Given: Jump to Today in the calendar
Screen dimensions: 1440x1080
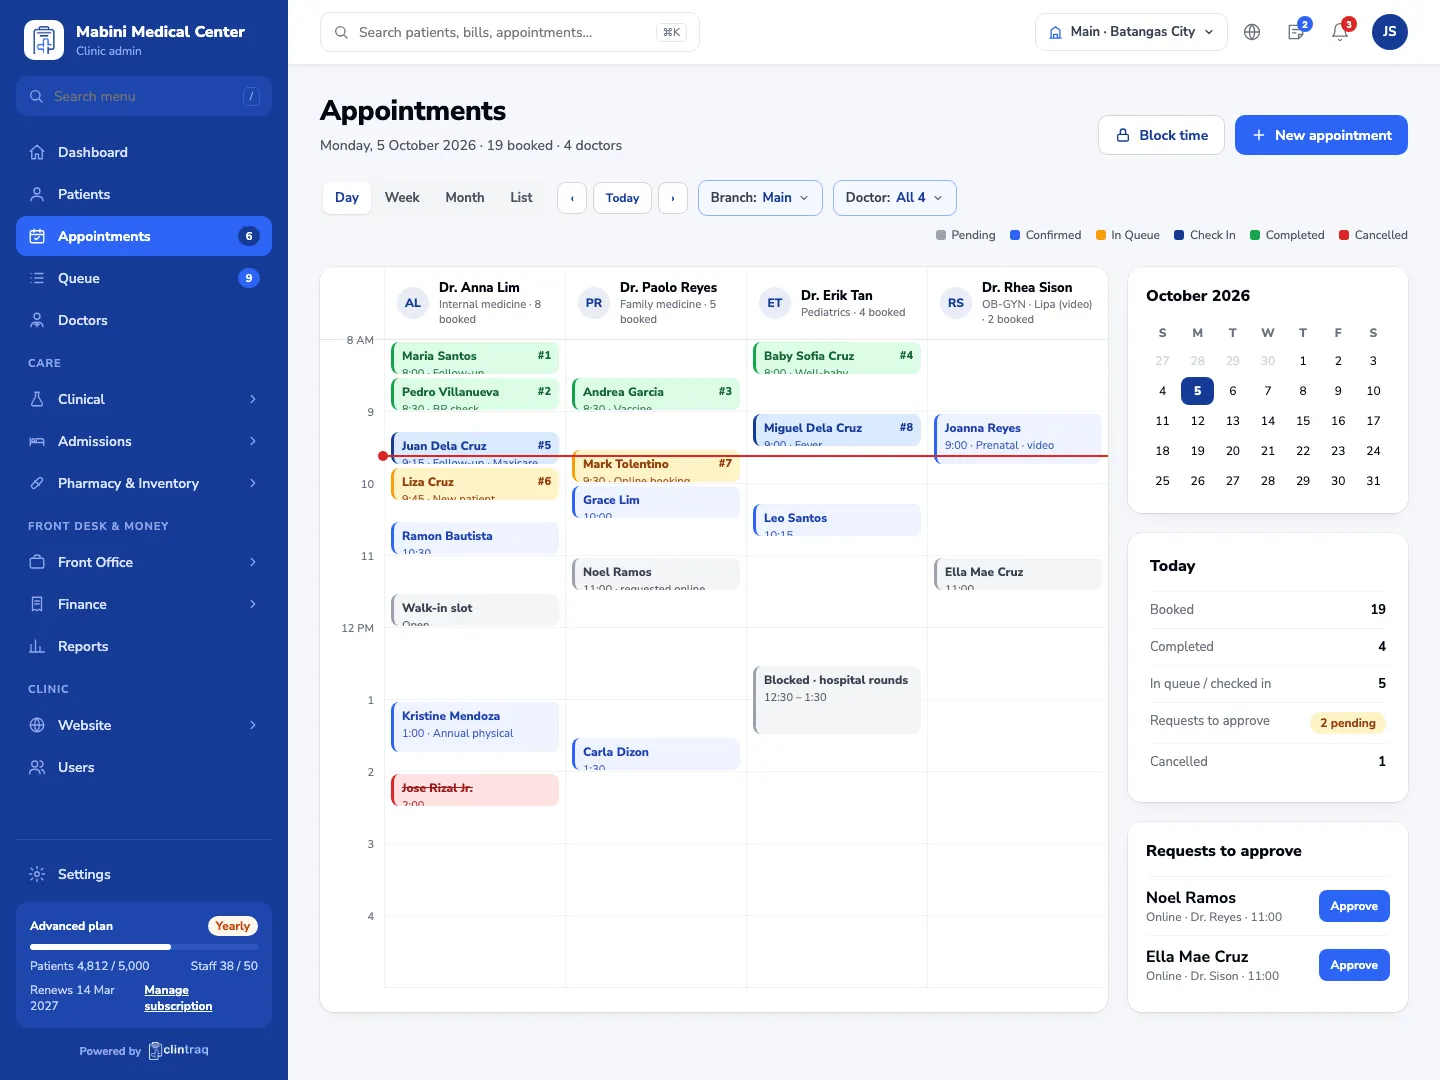Looking at the screenshot, I should [622, 198].
